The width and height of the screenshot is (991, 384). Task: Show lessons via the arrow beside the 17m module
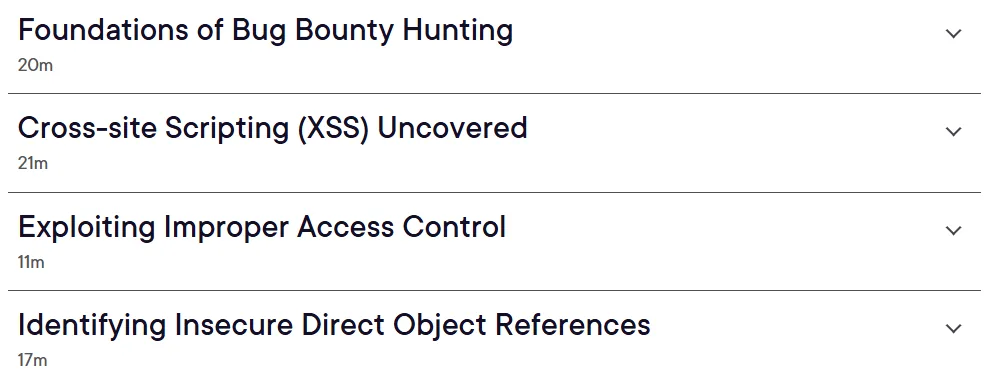(x=953, y=328)
